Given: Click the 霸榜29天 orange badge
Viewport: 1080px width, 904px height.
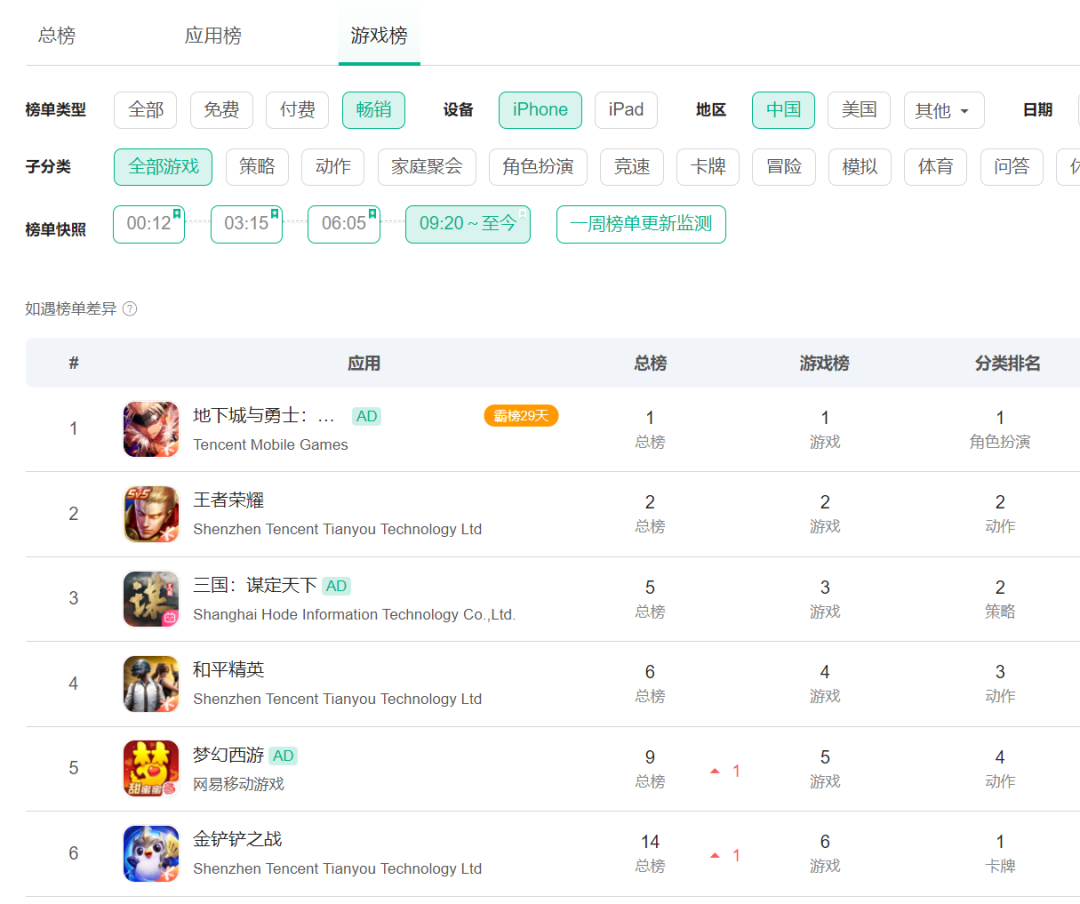Looking at the screenshot, I should (521, 415).
